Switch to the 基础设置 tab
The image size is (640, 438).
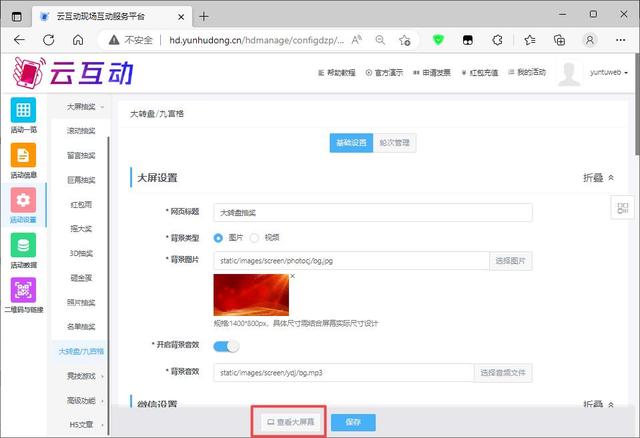point(351,143)
